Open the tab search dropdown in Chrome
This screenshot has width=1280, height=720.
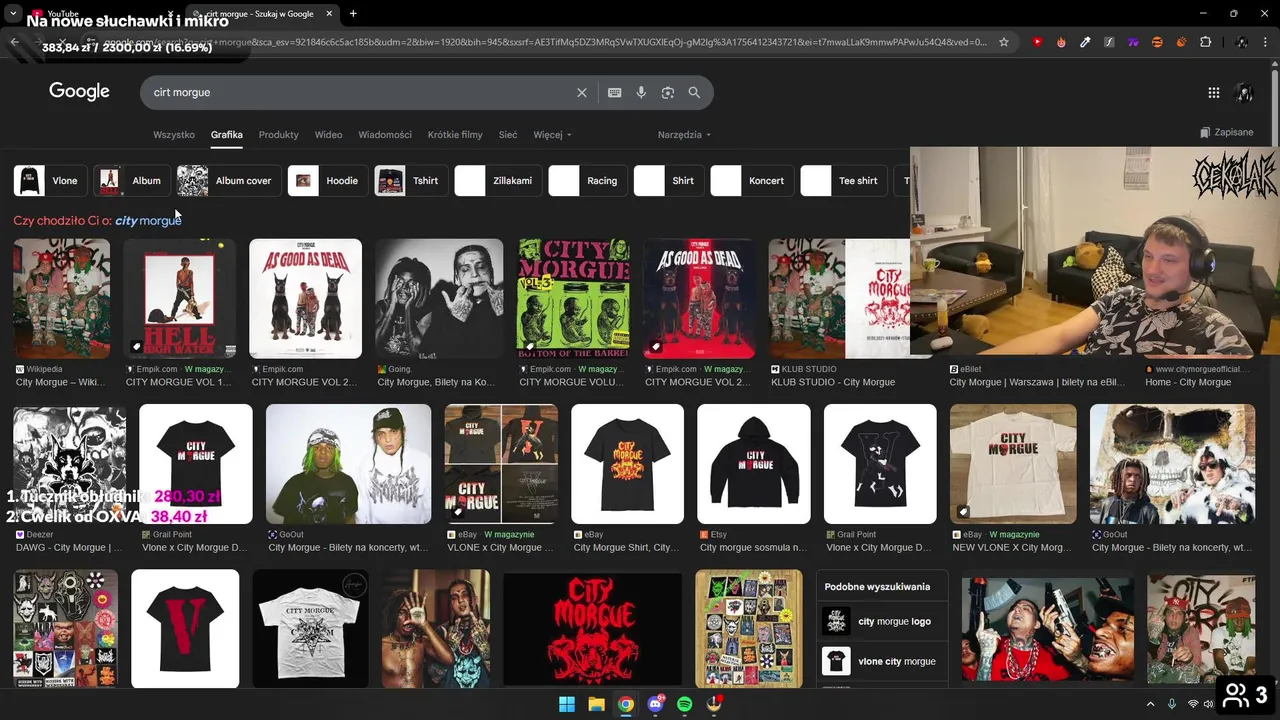click(13, 14)
